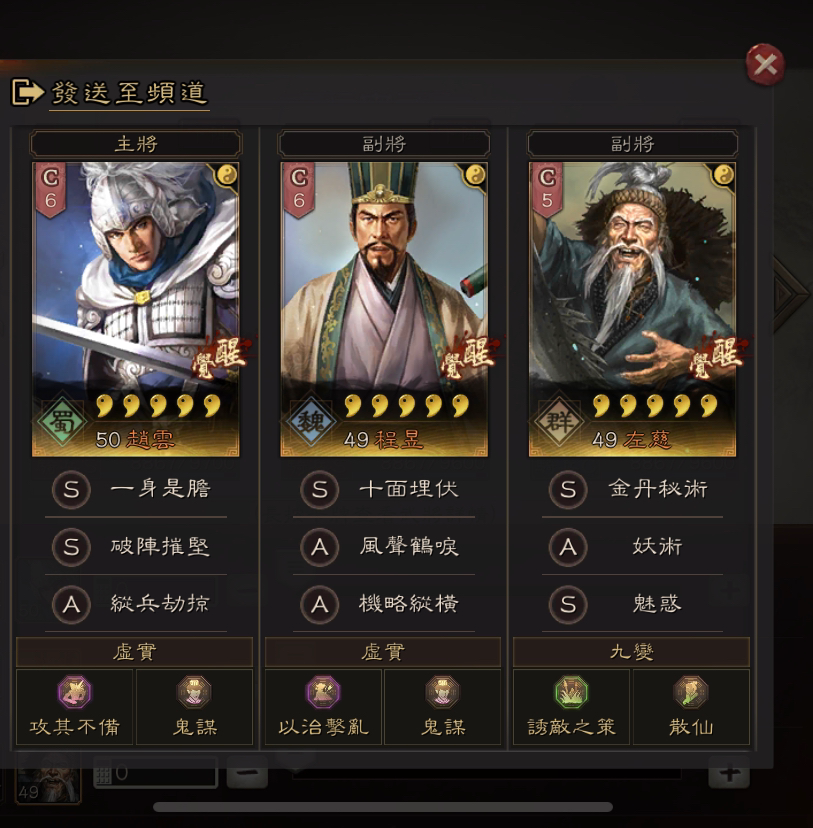Image resolution: width=813 pixels, height=828 pixels.
Task: Select the 十面埋伏 skill
Action: click(x=384, y=489)
